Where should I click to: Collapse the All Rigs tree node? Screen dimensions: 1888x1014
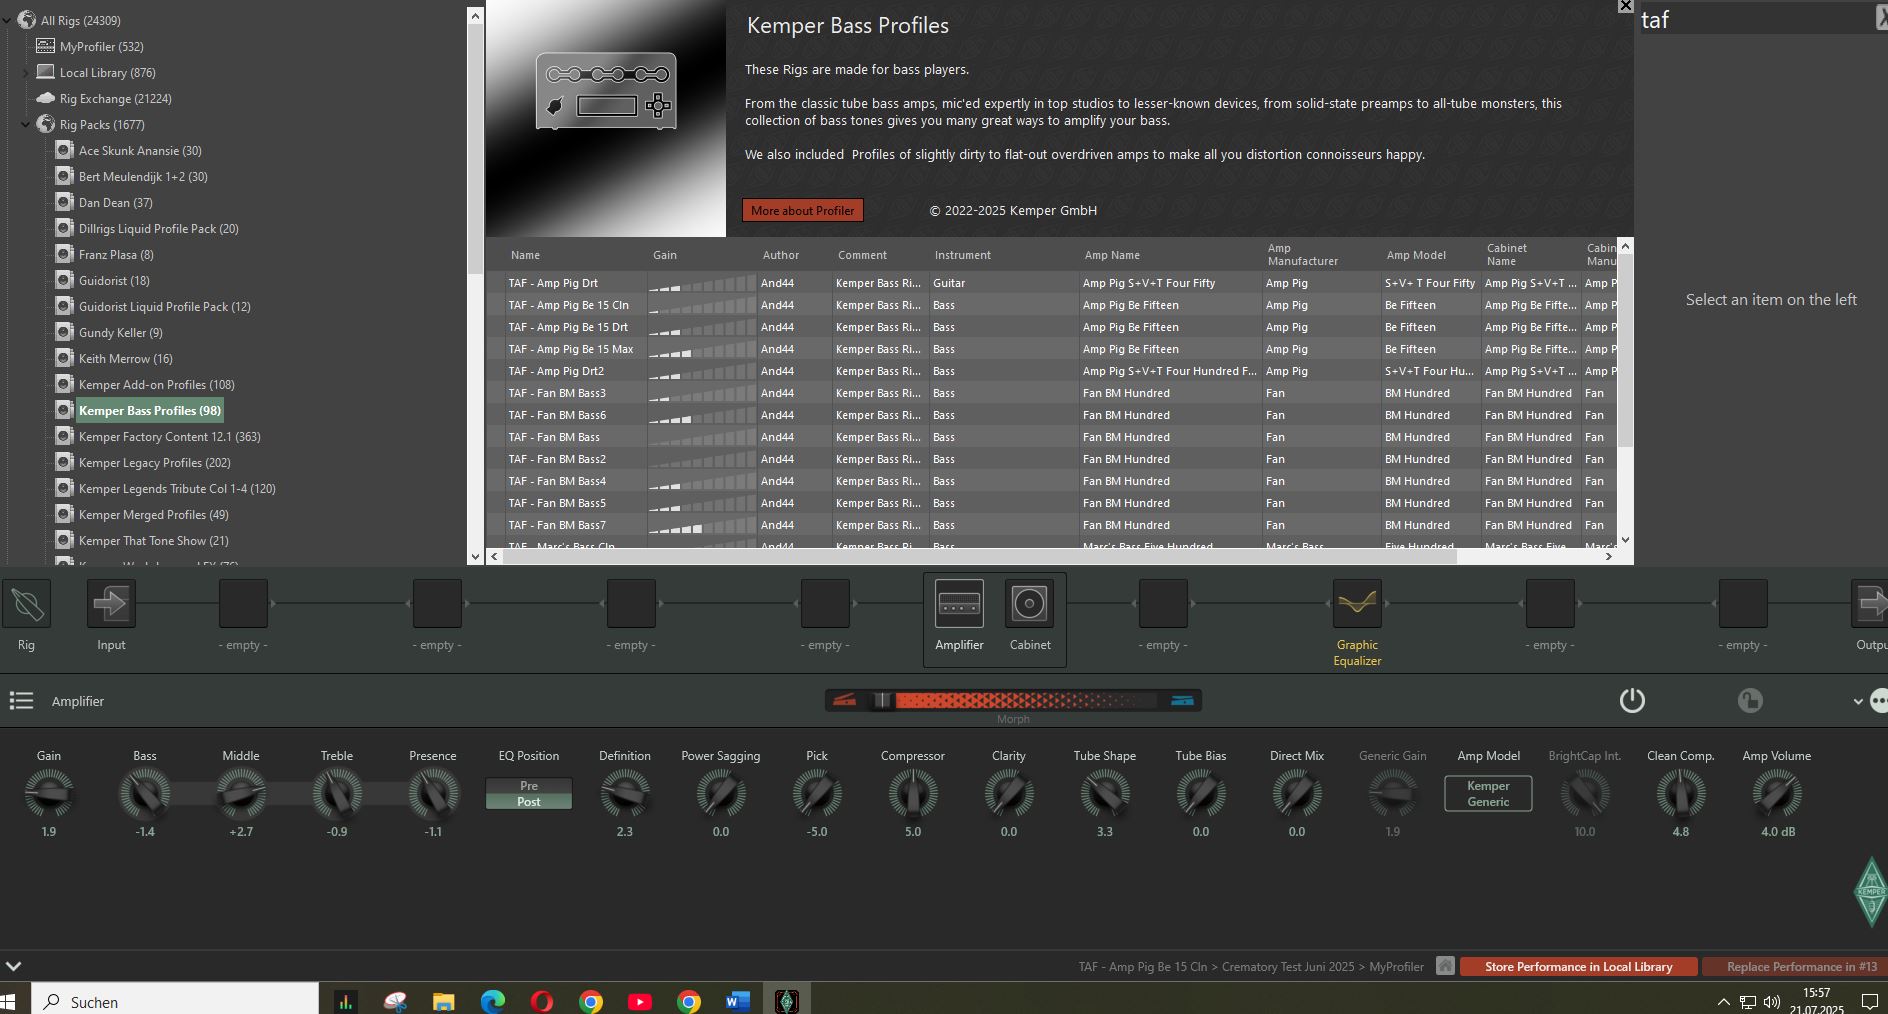coord(7,20)
